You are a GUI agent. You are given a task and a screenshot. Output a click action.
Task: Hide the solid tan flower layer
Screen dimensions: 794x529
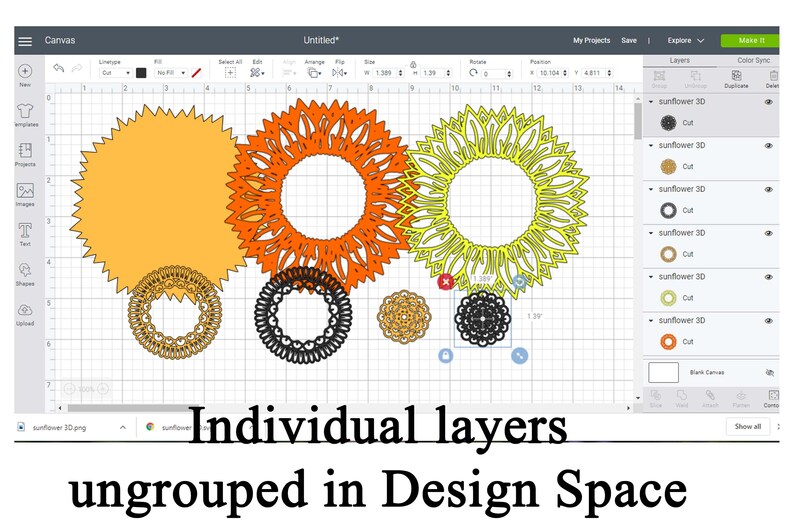[x=768, y=146]
